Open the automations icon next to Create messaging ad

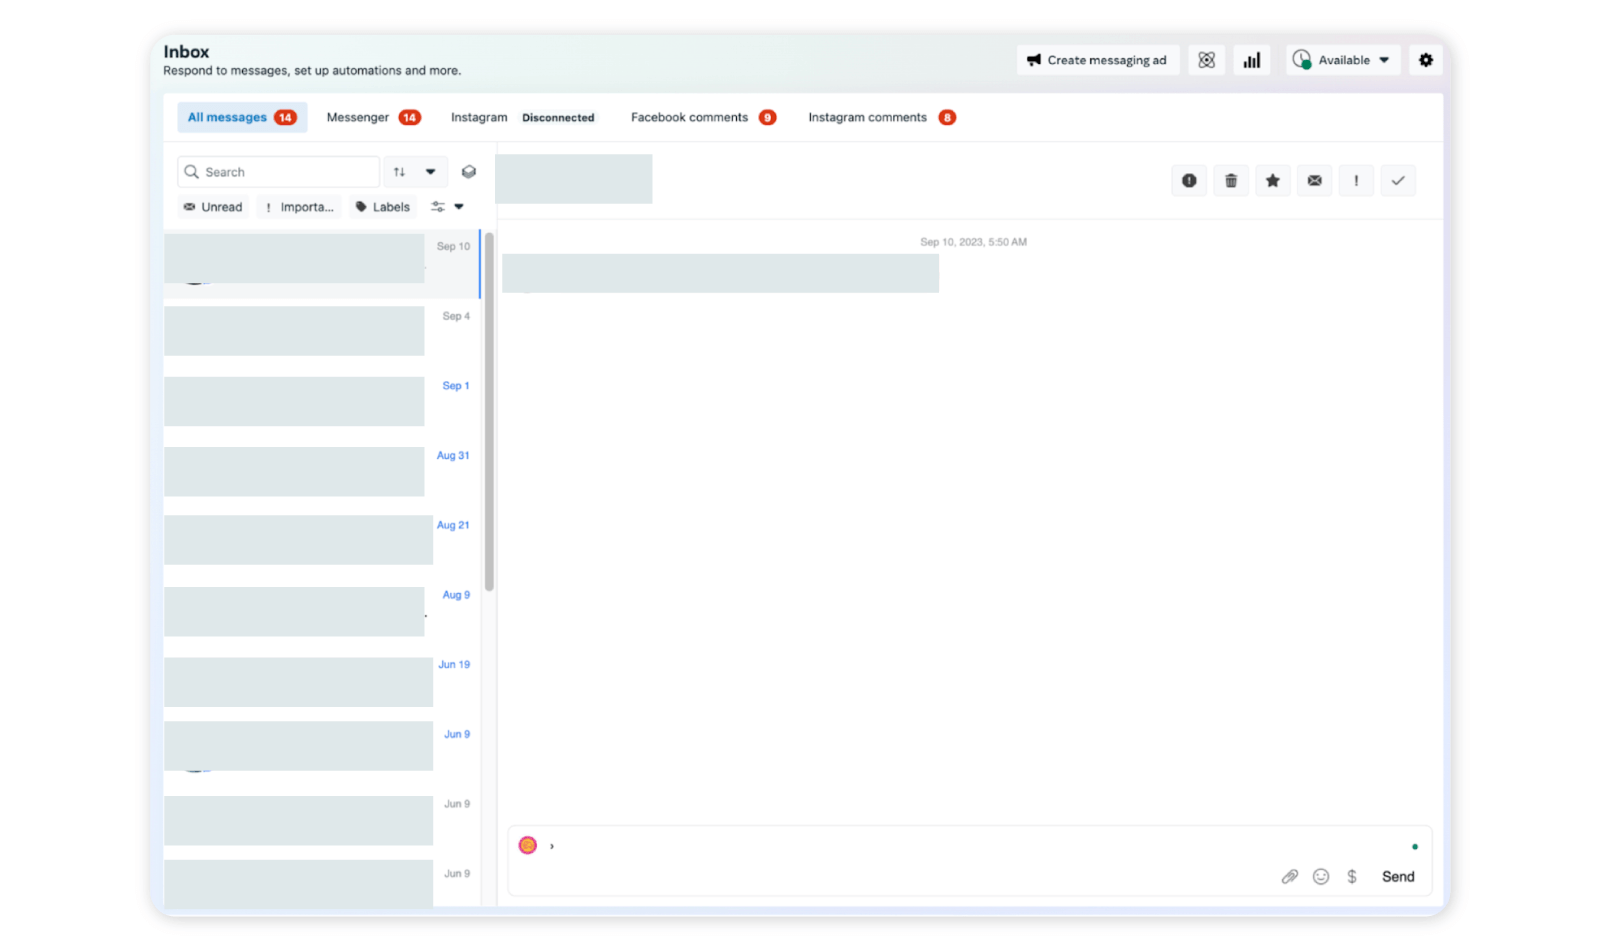(x=1205, y=60)
